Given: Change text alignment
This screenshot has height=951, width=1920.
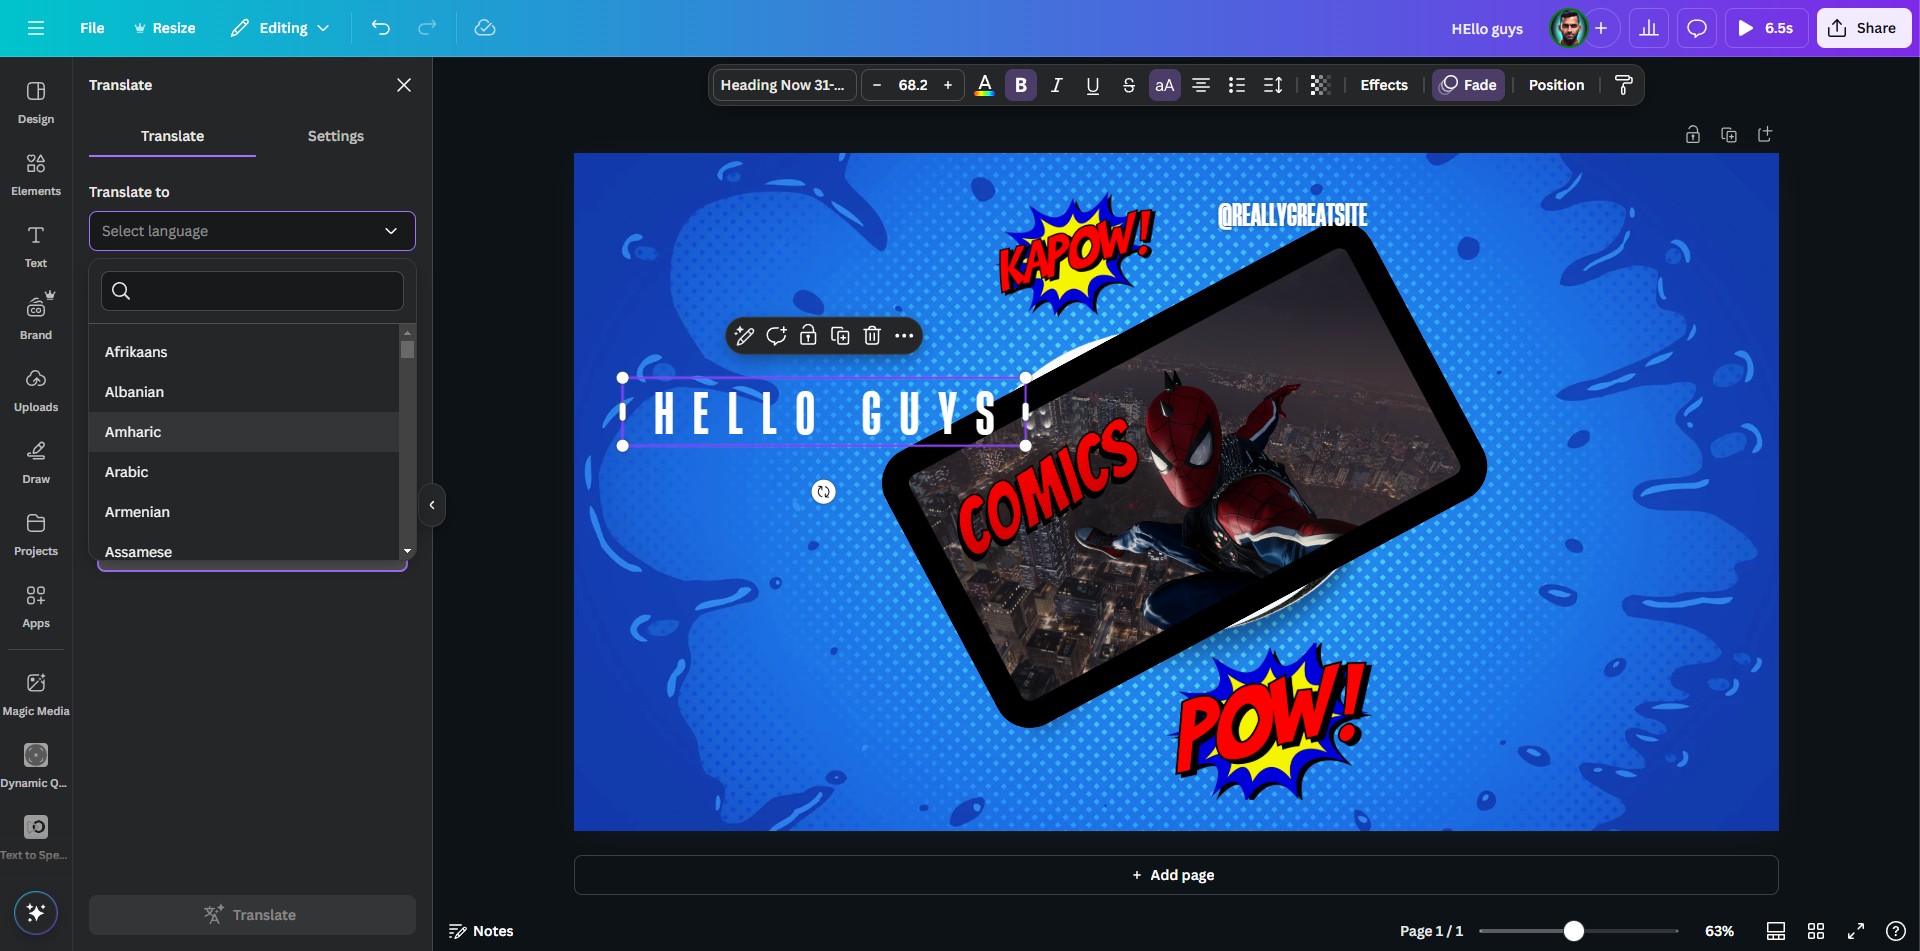Looking at the screenshot, I should point(1201,85).
